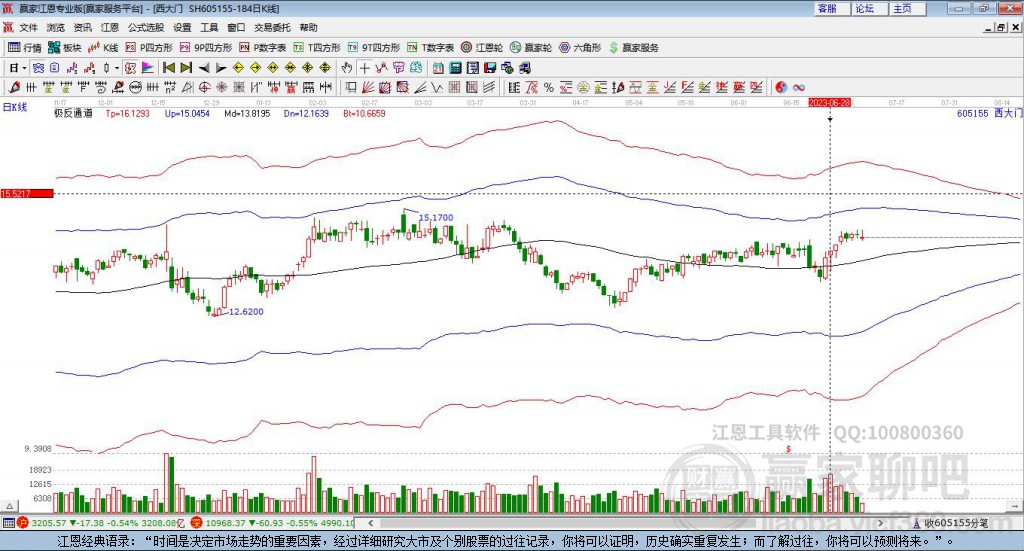Open the T四方形 tool
The height and width of the screenshot is (551, 1024).
[x=317, y=48]
